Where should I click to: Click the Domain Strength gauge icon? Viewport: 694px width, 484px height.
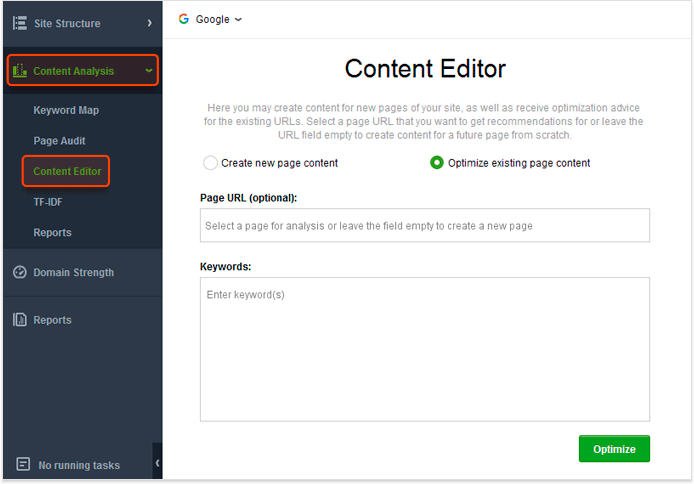(19, 272)
